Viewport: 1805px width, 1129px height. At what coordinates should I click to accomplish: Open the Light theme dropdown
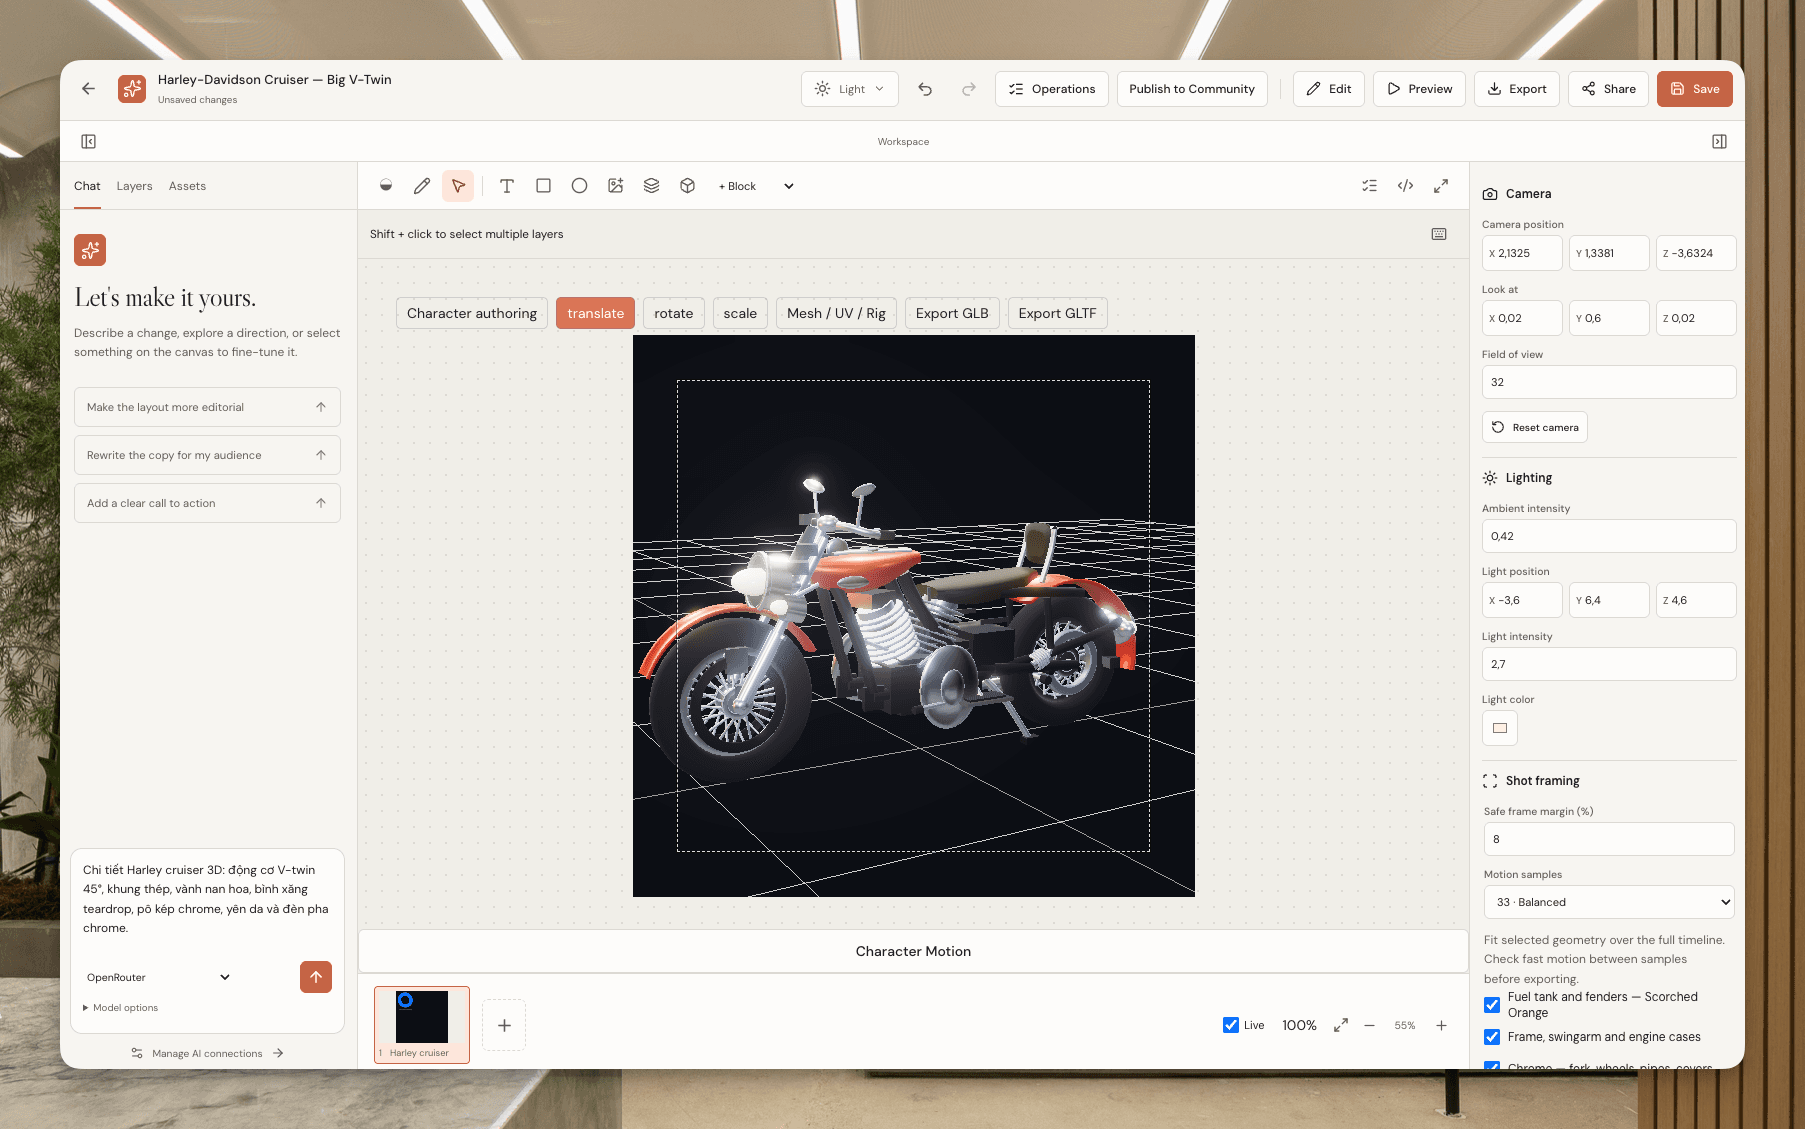pos(850,89)
